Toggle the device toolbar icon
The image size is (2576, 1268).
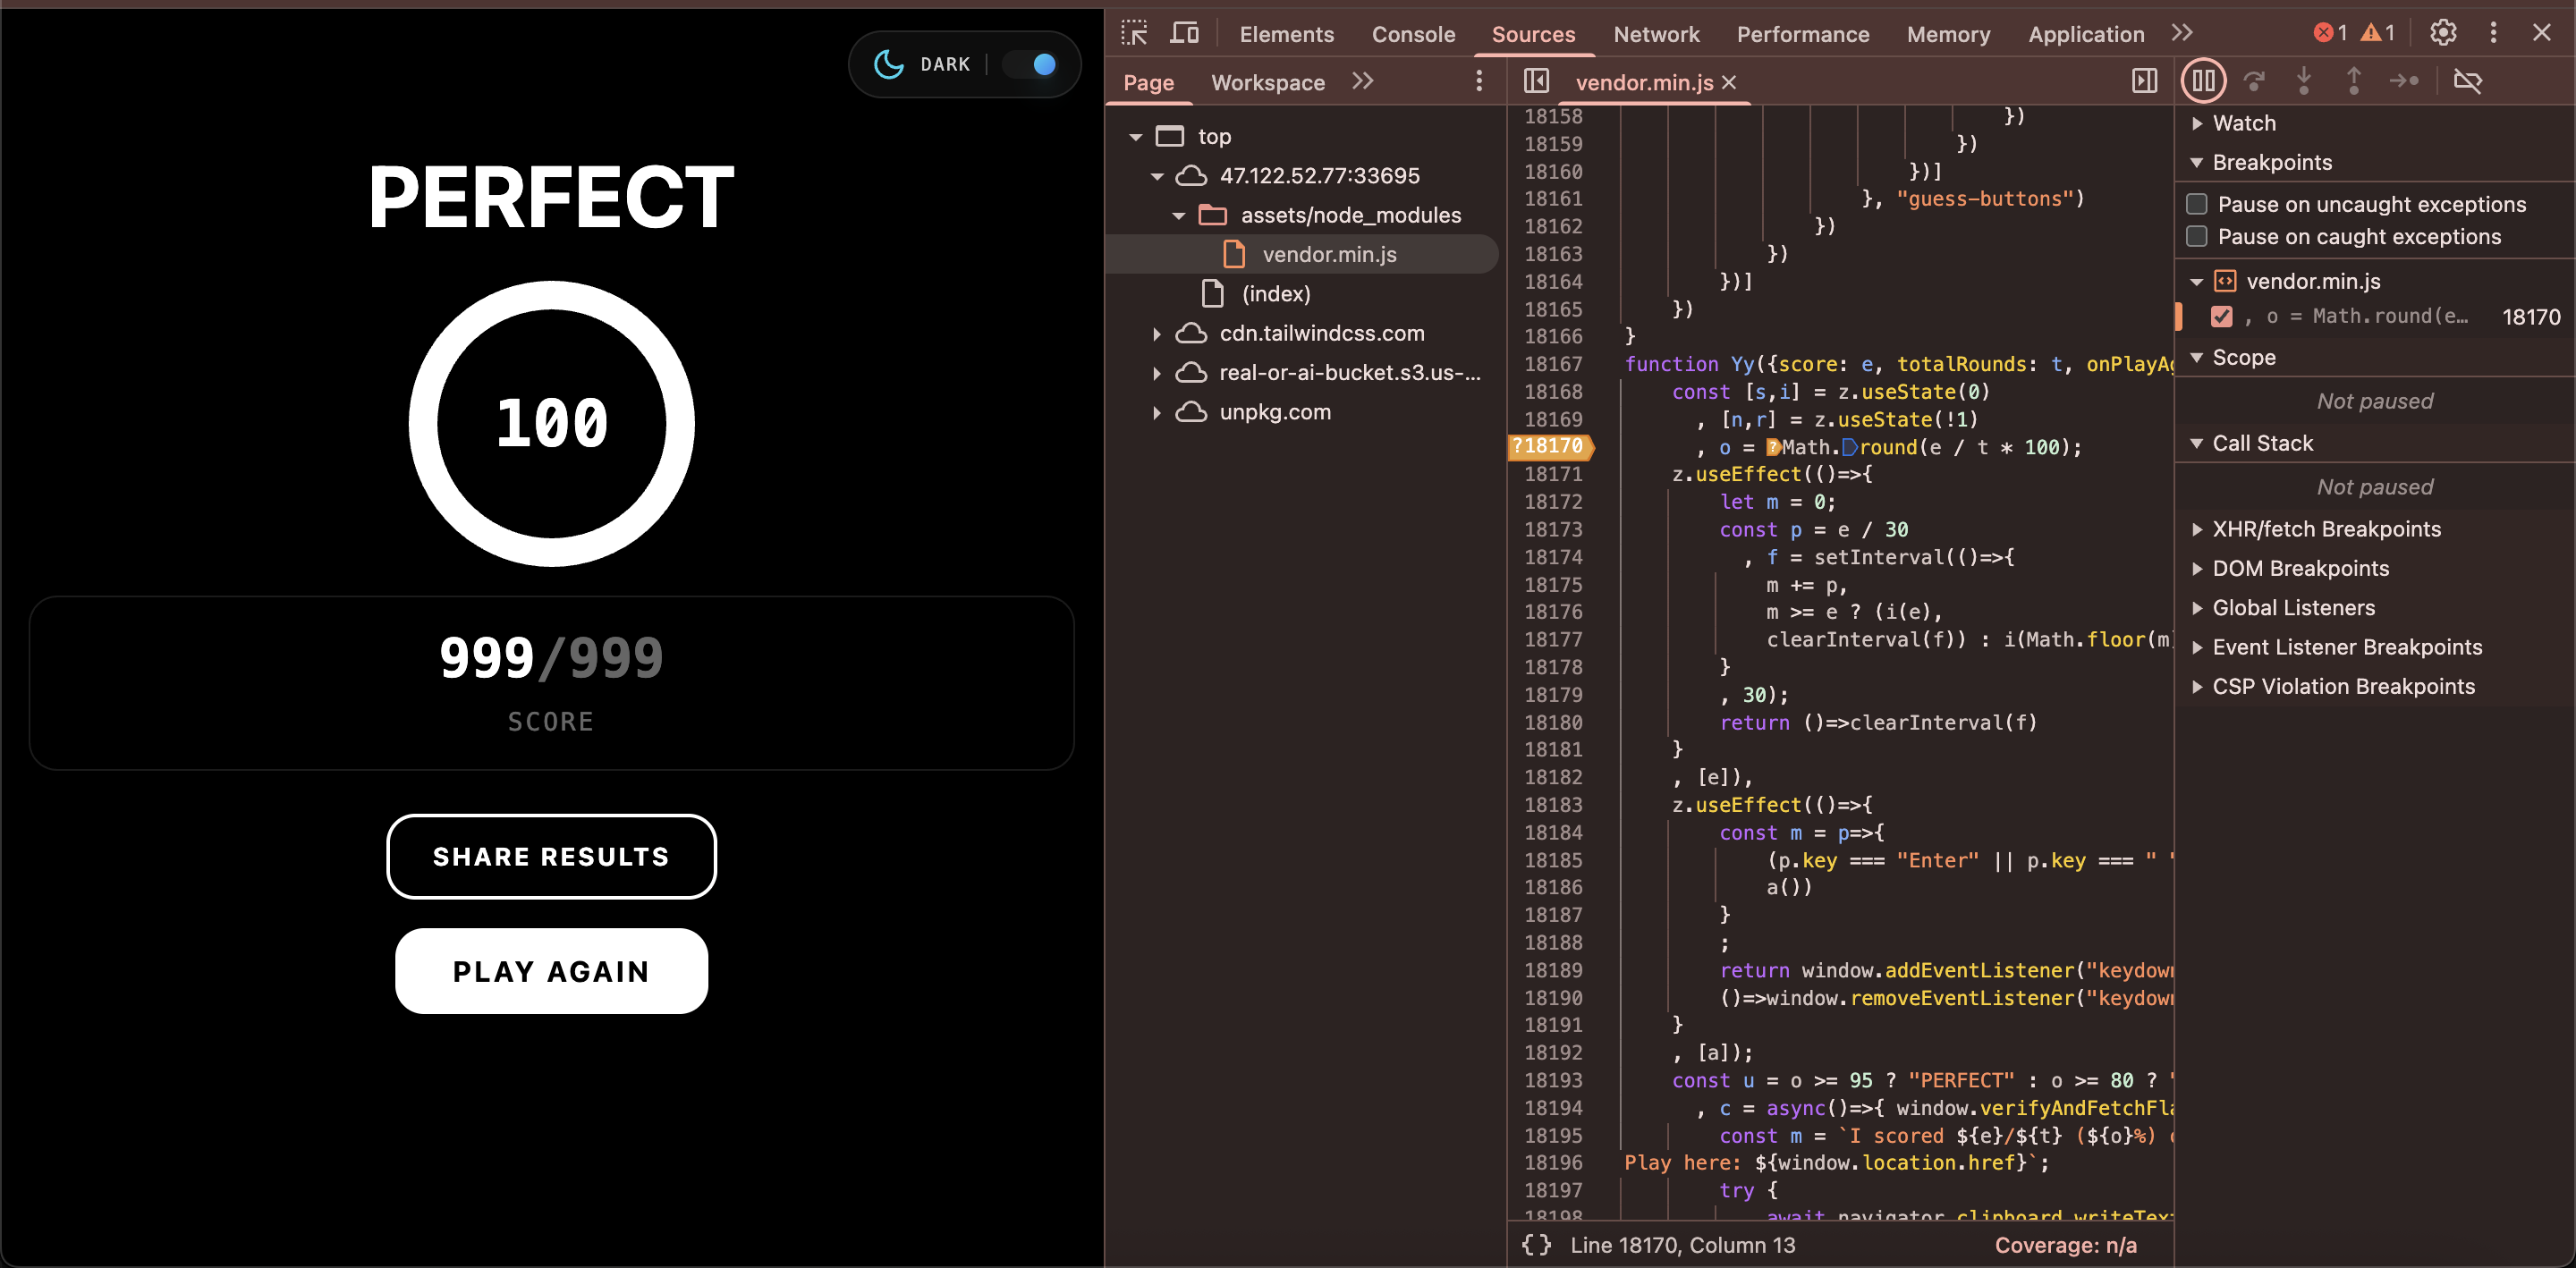(1185, 33)
